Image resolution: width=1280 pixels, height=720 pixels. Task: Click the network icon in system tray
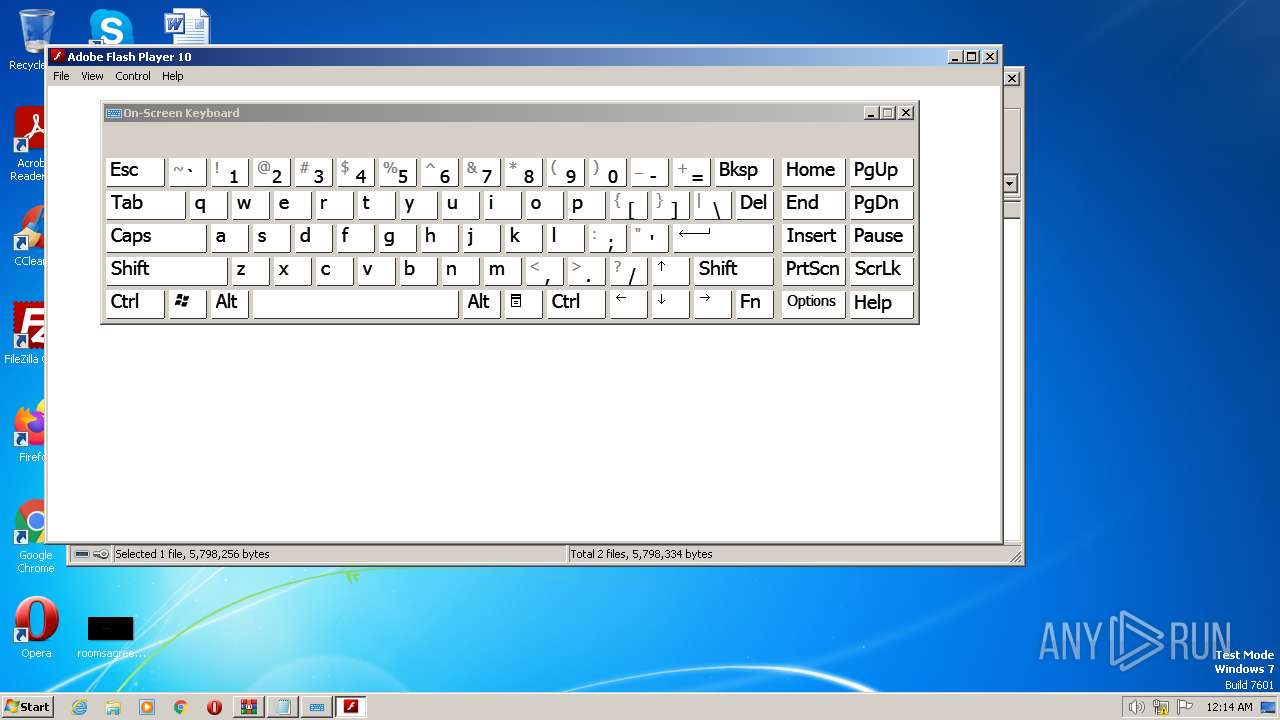(1161, 707)
